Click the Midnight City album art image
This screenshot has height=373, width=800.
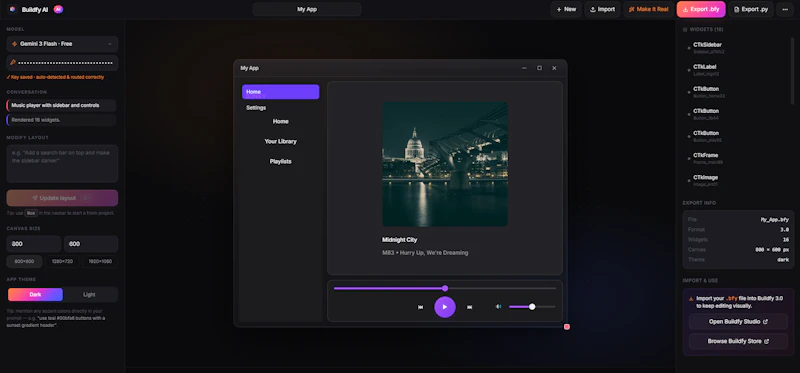coord(445,164)
